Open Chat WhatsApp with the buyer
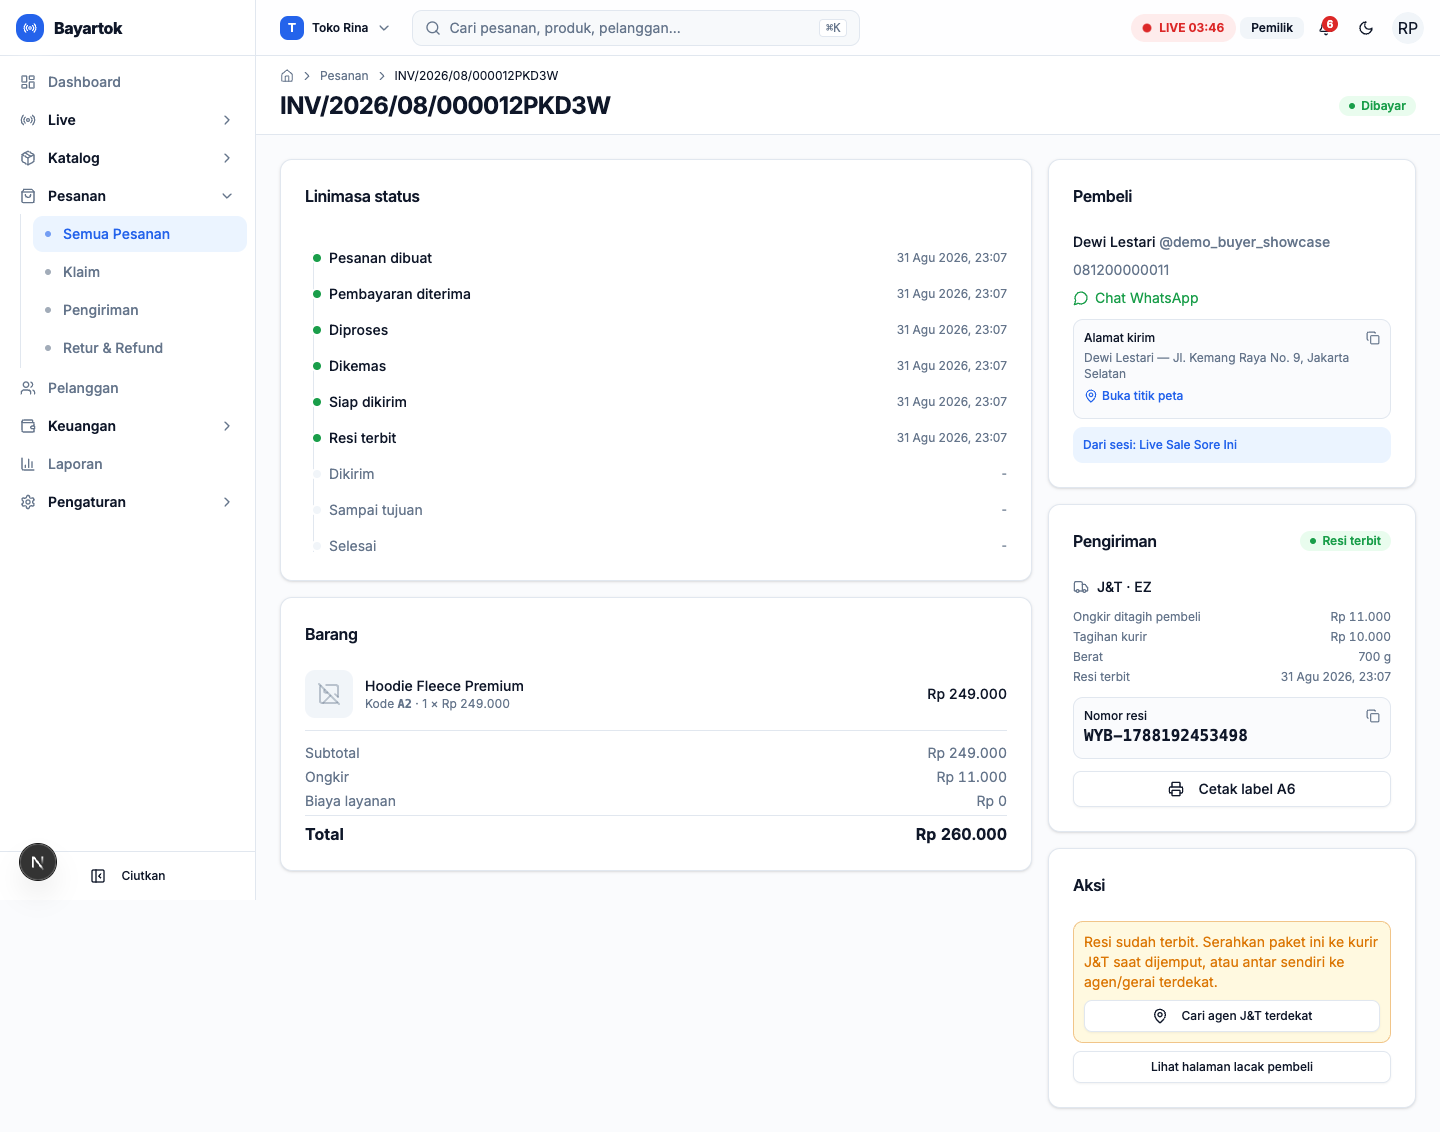1440x1132 pixels. [x=1136, y=298]
